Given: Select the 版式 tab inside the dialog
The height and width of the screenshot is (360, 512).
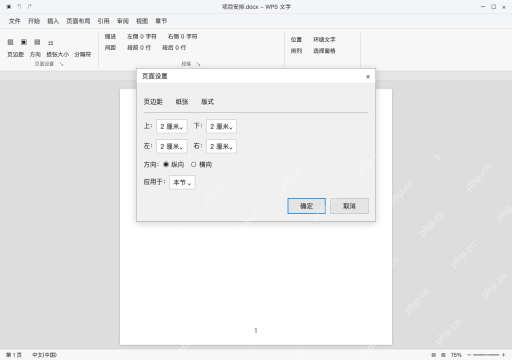Looking at the screenshot, I should coord(207,102).
